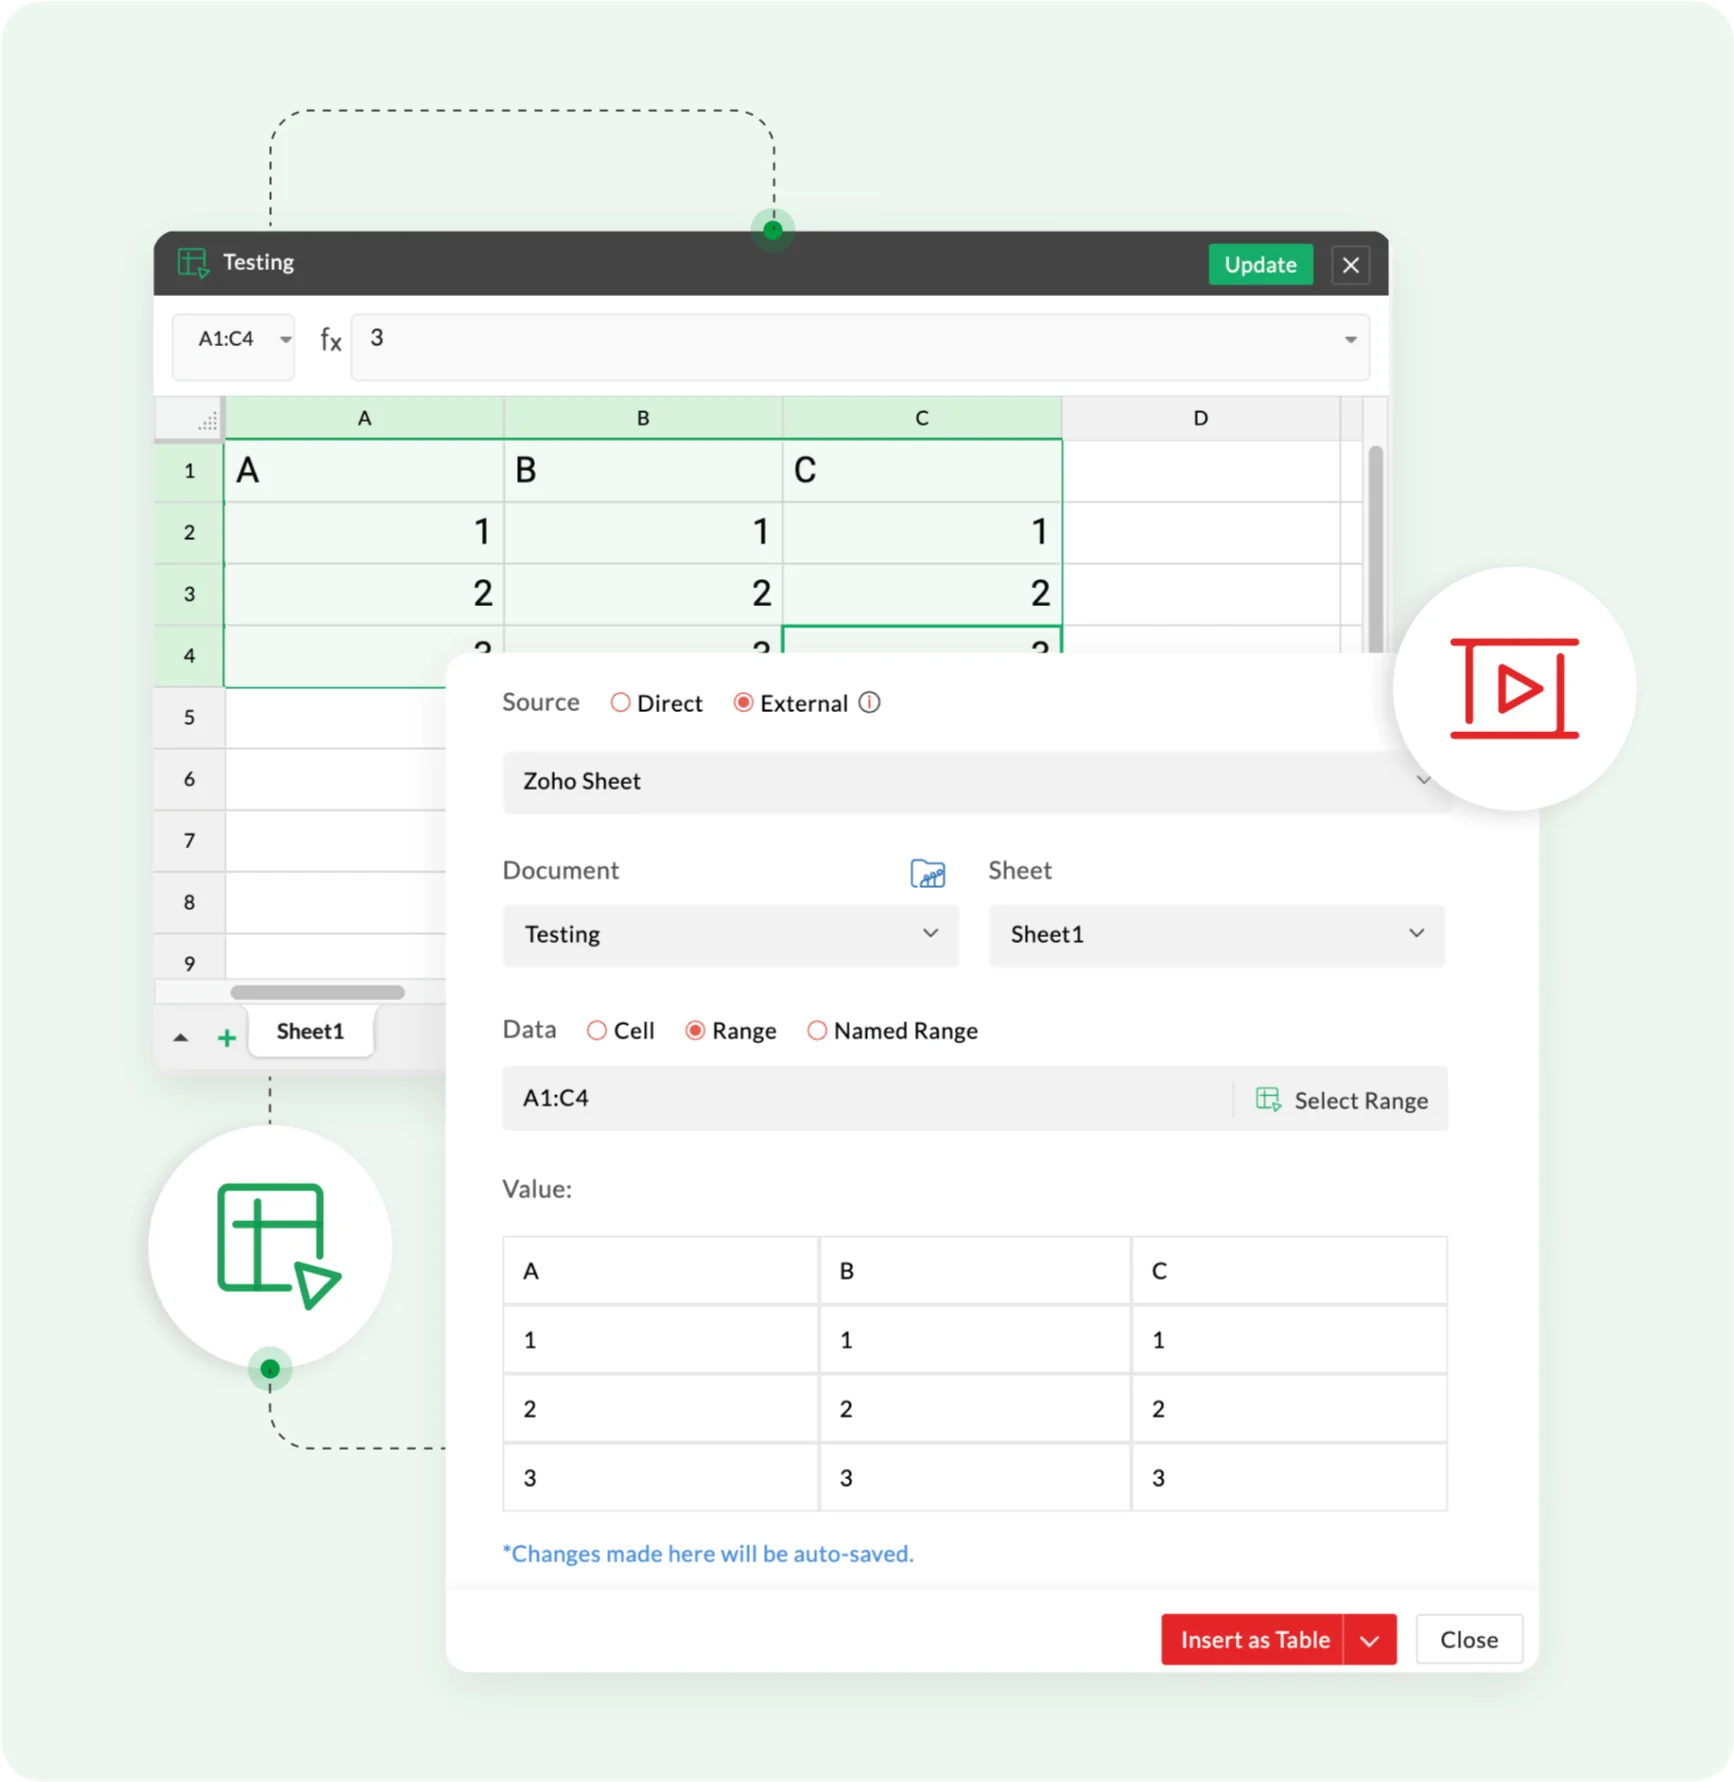
Task: Choose the Cell data option
Action: [597, 1031]
